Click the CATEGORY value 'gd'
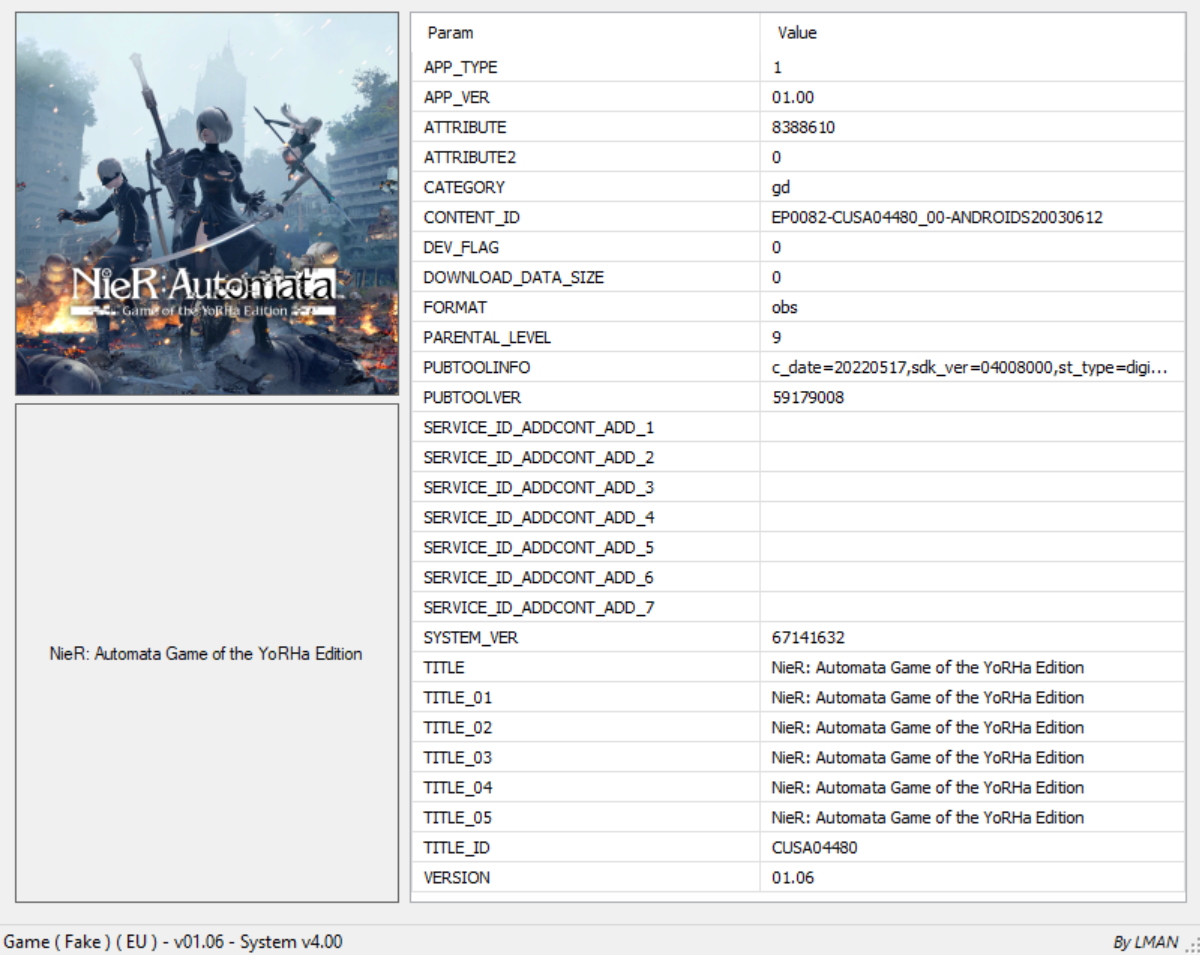1200x955 pixels. tap(781, 187)
